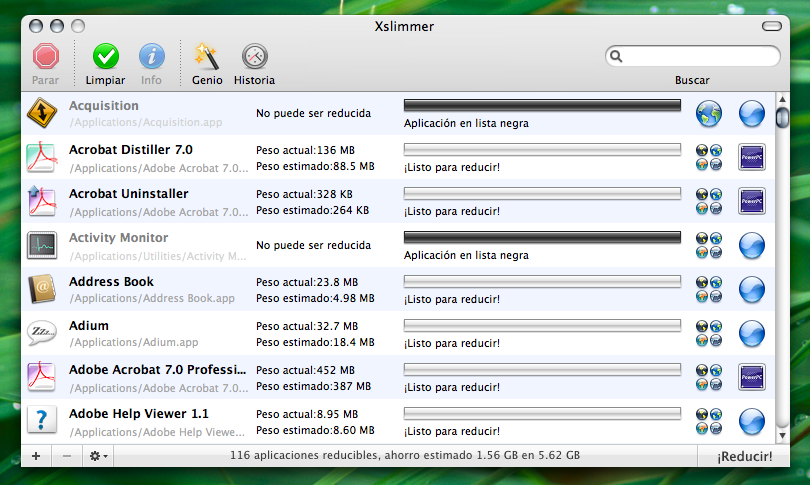Click the languages icon for Address Book
This screenshot has height=485, width=810.
point(709,289)
